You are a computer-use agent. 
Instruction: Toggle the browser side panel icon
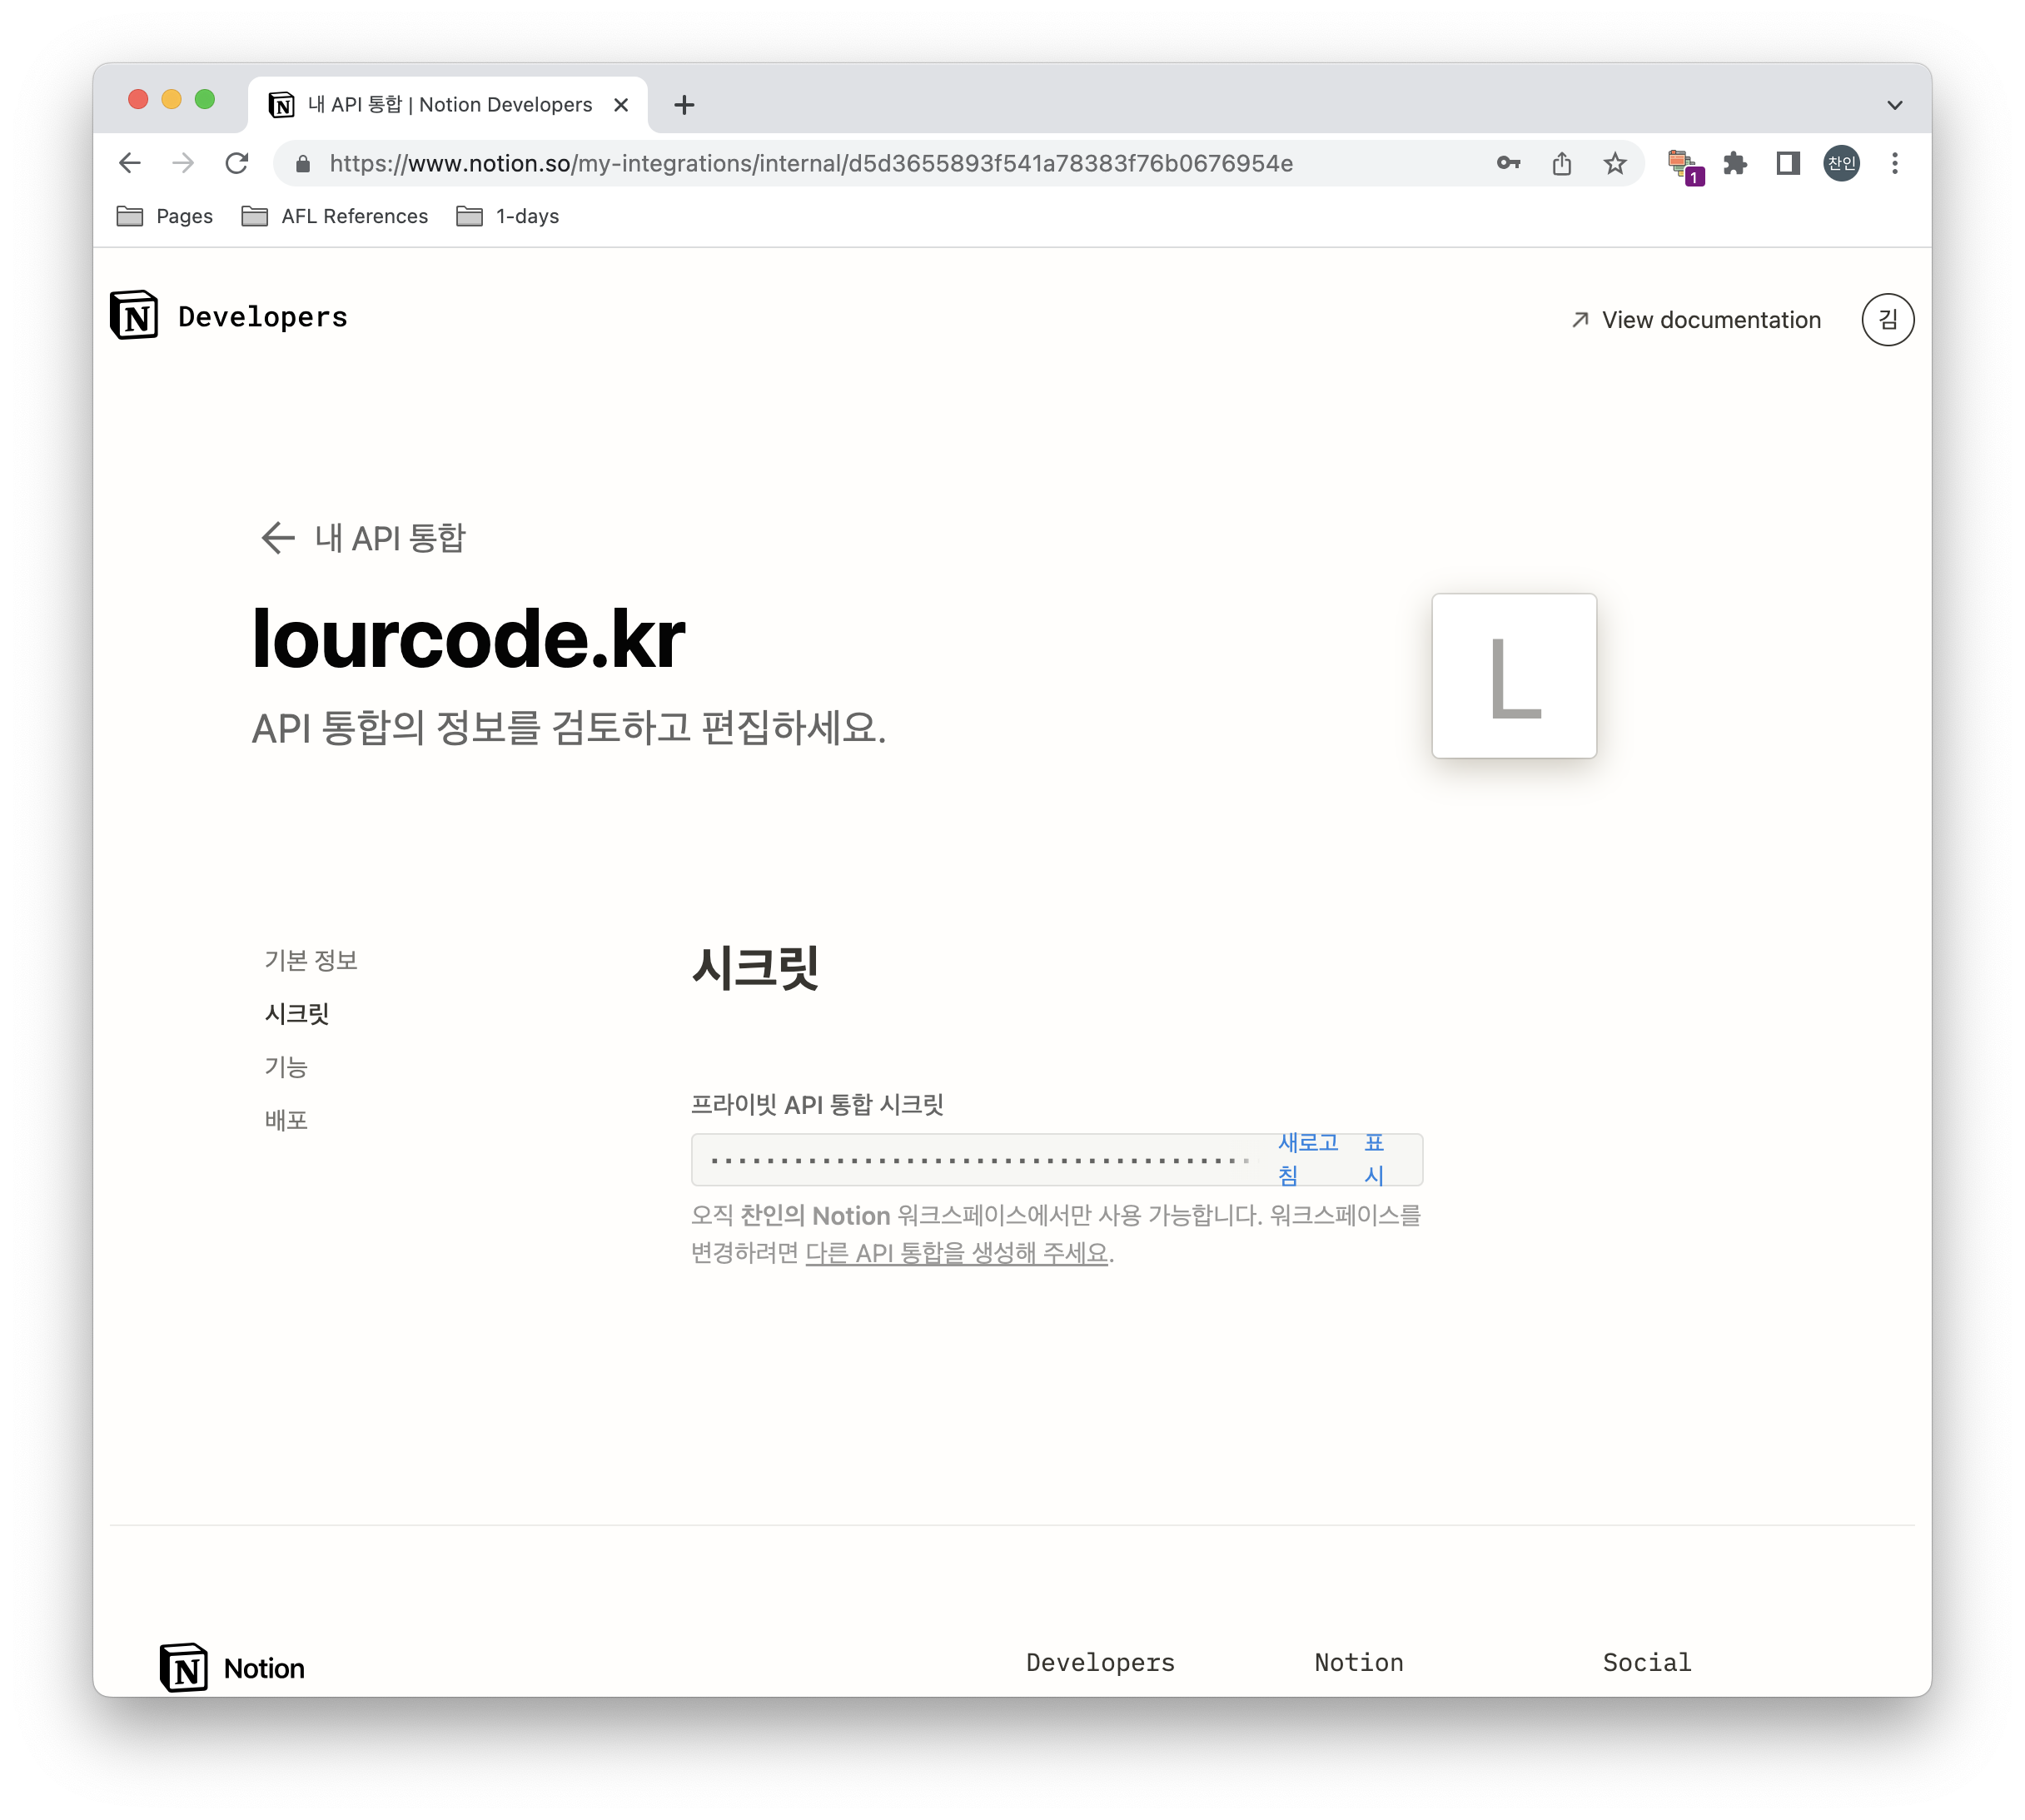point(1788,163)
